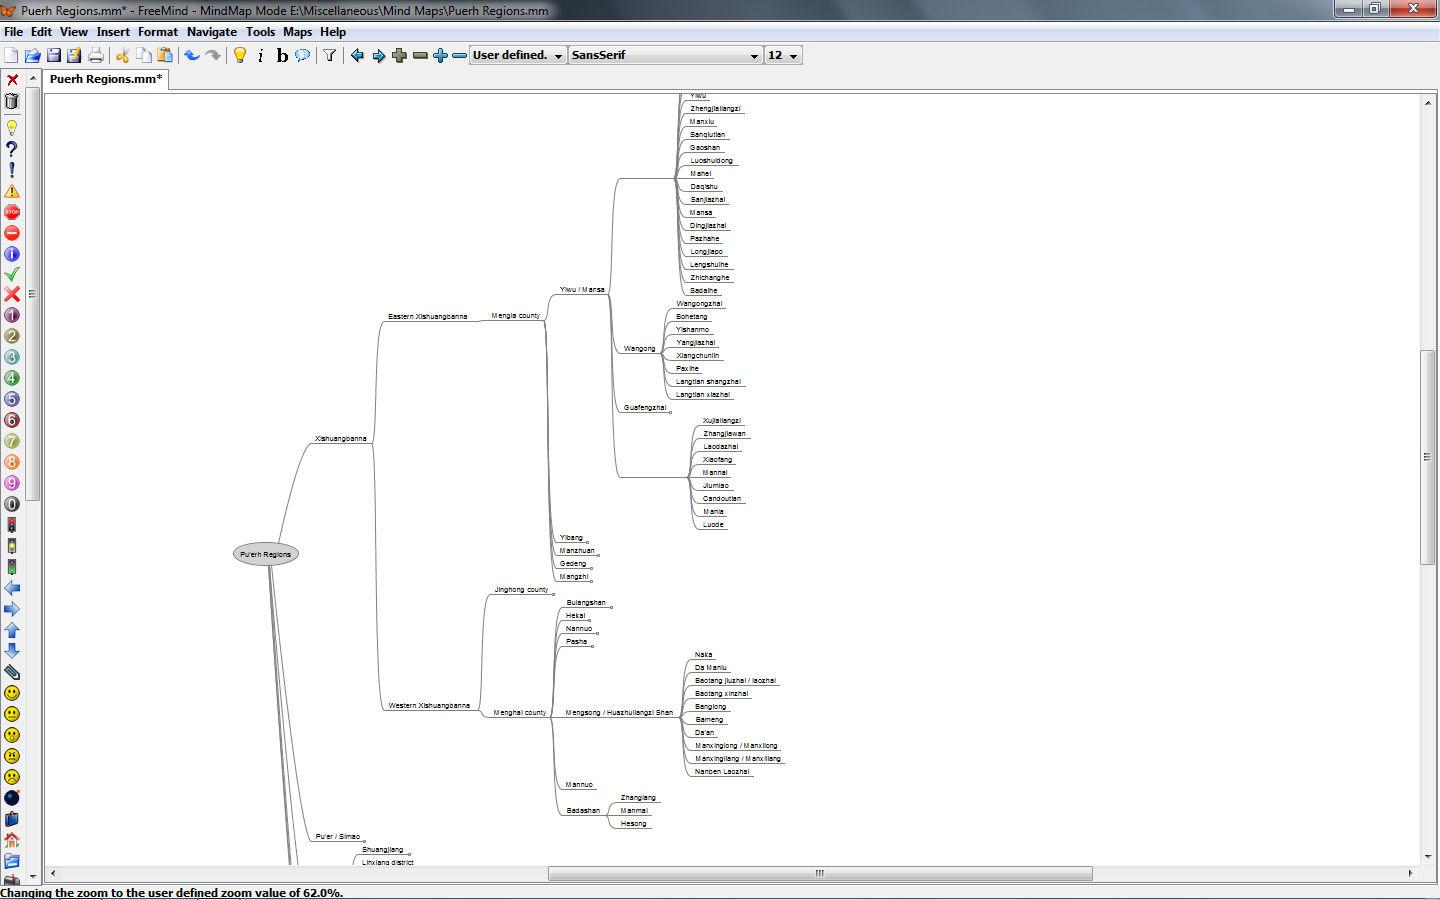Click the Cut scissors icon
1440x900 pixels.
123,55
